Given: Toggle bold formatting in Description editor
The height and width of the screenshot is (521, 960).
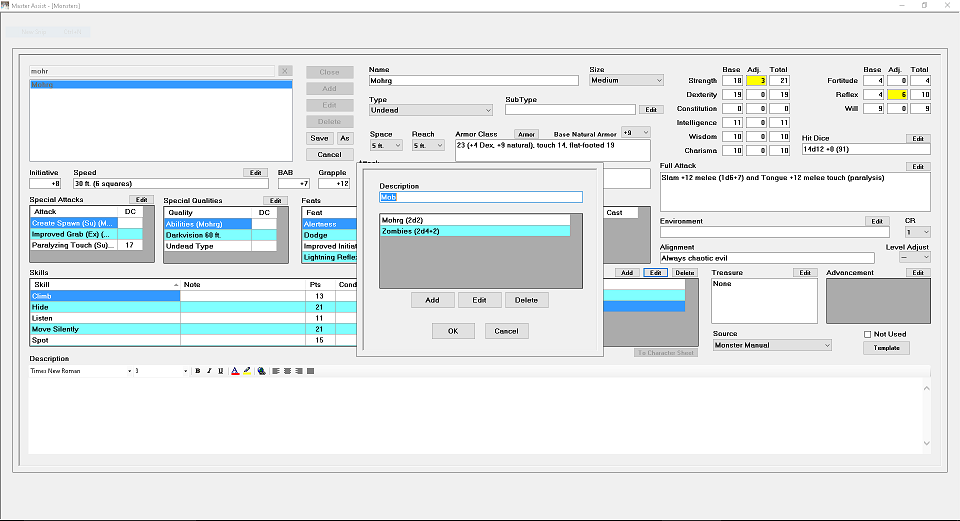Looking at the screenshot, I should pyautogui.click(x=198, y=371).
